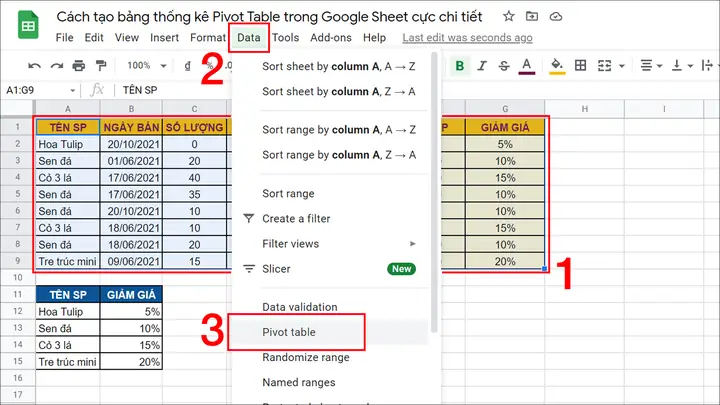The height and width of the screenshot is (405, 720).
Task: Click the Redo toolbar icon
Action: click(x=56, y=66)
